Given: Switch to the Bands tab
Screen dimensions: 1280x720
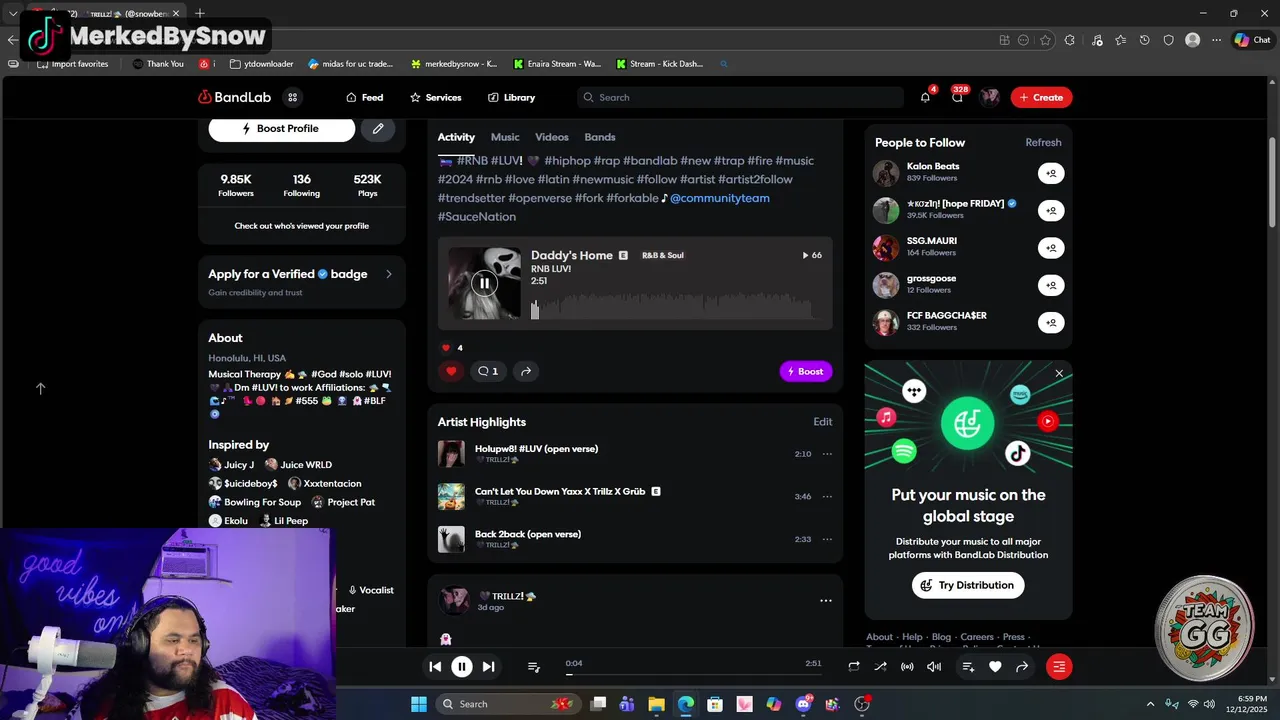Looking at the screenshot, I should pyautogui.click(x=600, y=137).
